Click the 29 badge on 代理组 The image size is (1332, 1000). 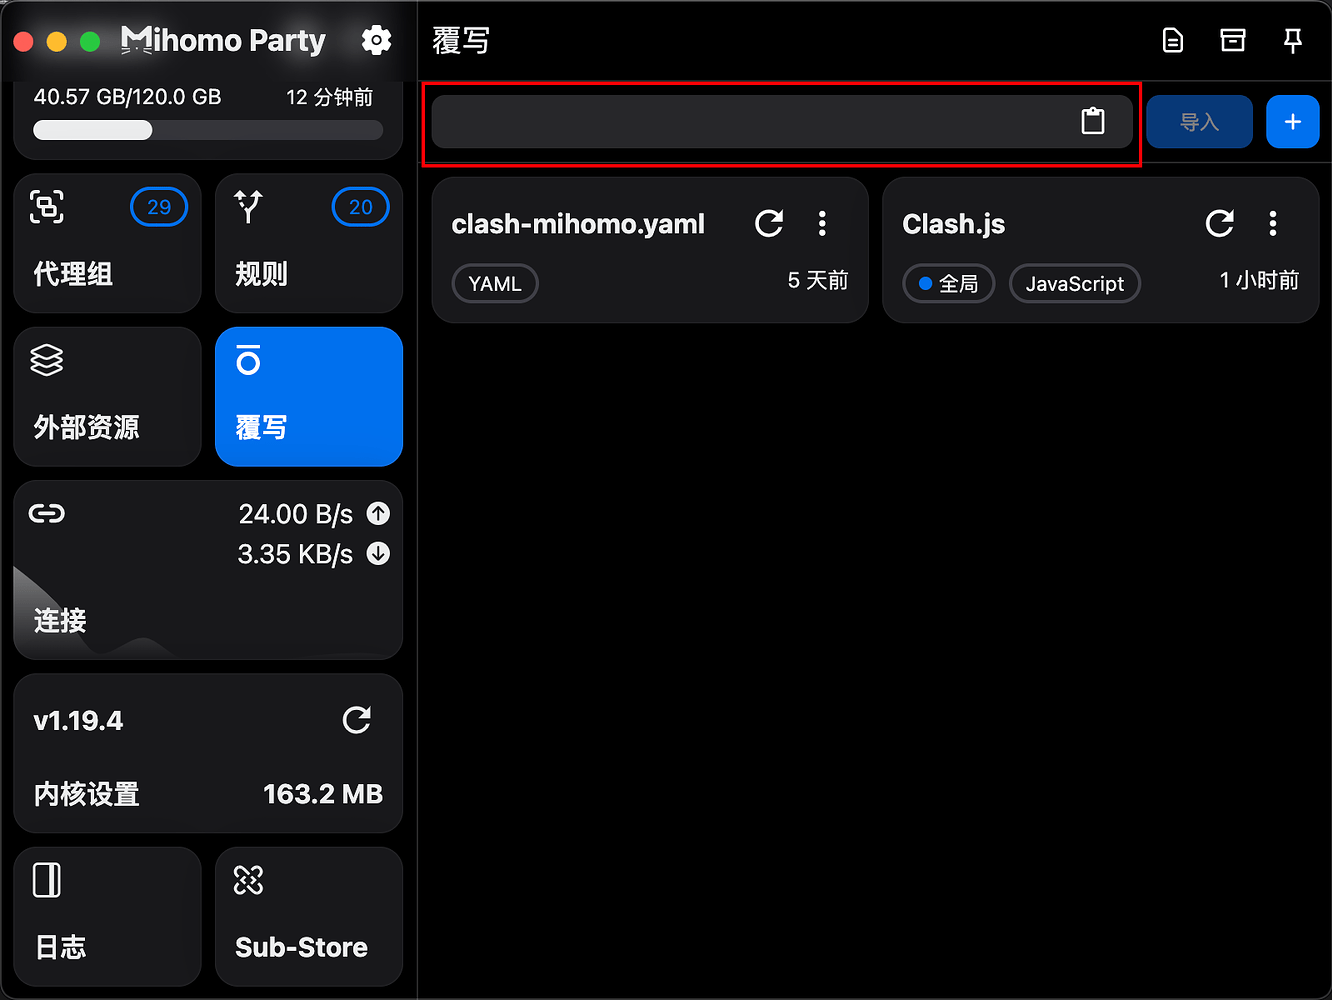click(159, 207)
